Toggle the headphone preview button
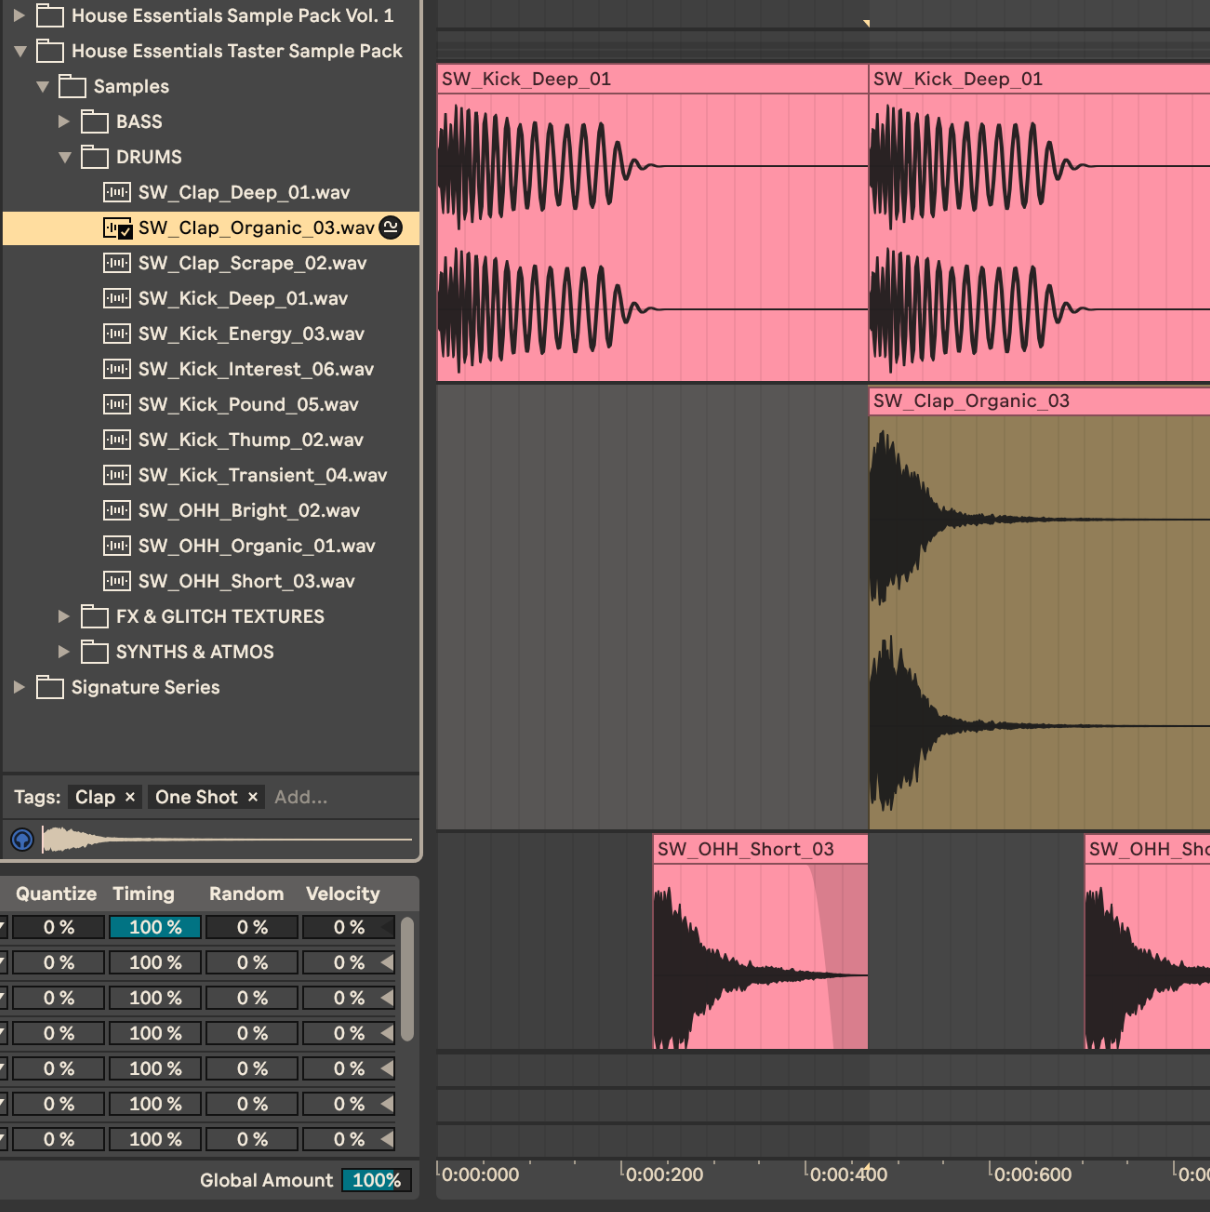Viewport: 1210px width, 1212px height. [x=22, y=840]
